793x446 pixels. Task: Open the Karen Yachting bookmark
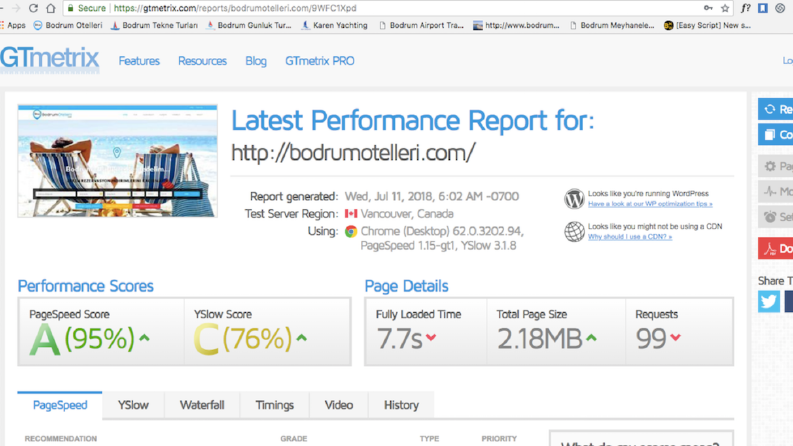(335, 25)
